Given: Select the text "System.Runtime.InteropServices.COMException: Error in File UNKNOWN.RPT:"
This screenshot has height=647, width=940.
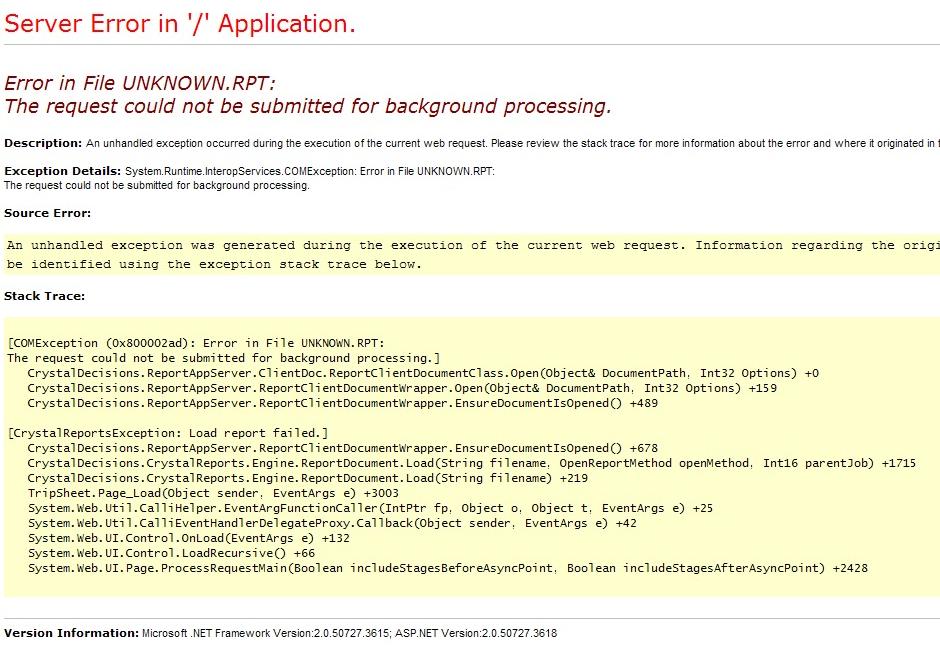Looking at the screenshot, I should [x=310, y=171].
